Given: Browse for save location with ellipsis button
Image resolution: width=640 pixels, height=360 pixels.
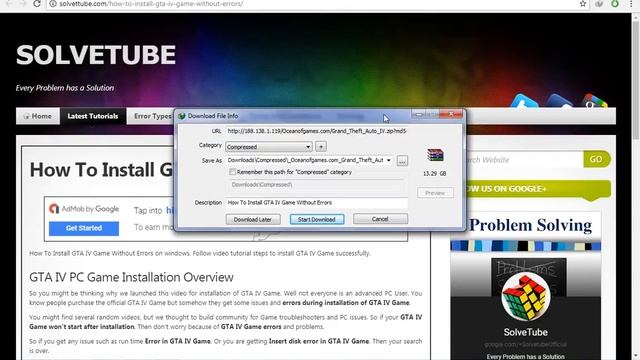Looking at the screenshot, I should [x=402, y=161].
